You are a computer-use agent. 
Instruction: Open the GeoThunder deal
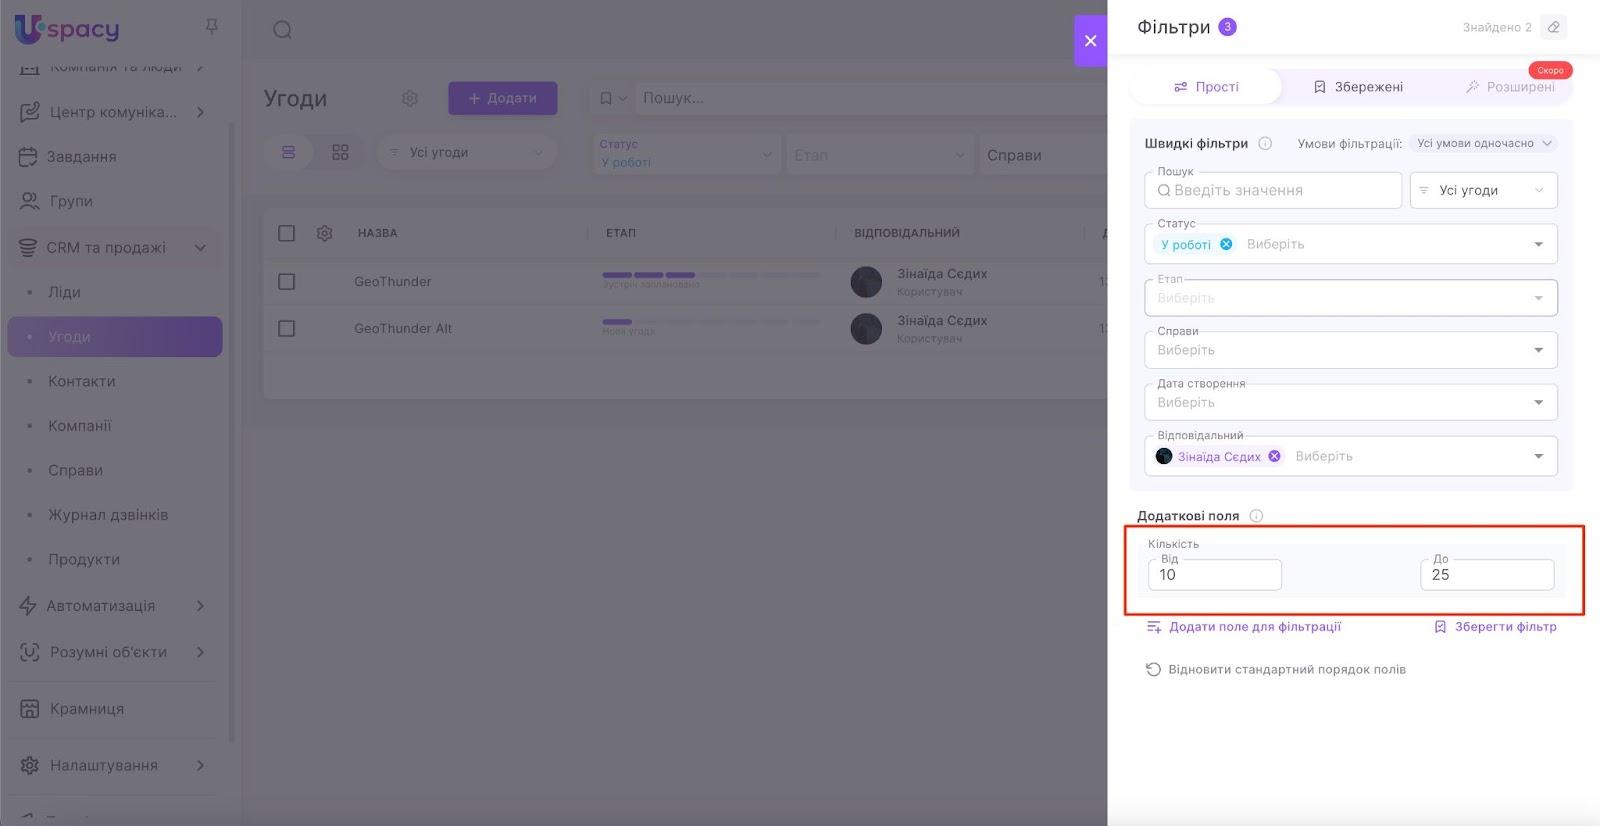pos(393,282)
